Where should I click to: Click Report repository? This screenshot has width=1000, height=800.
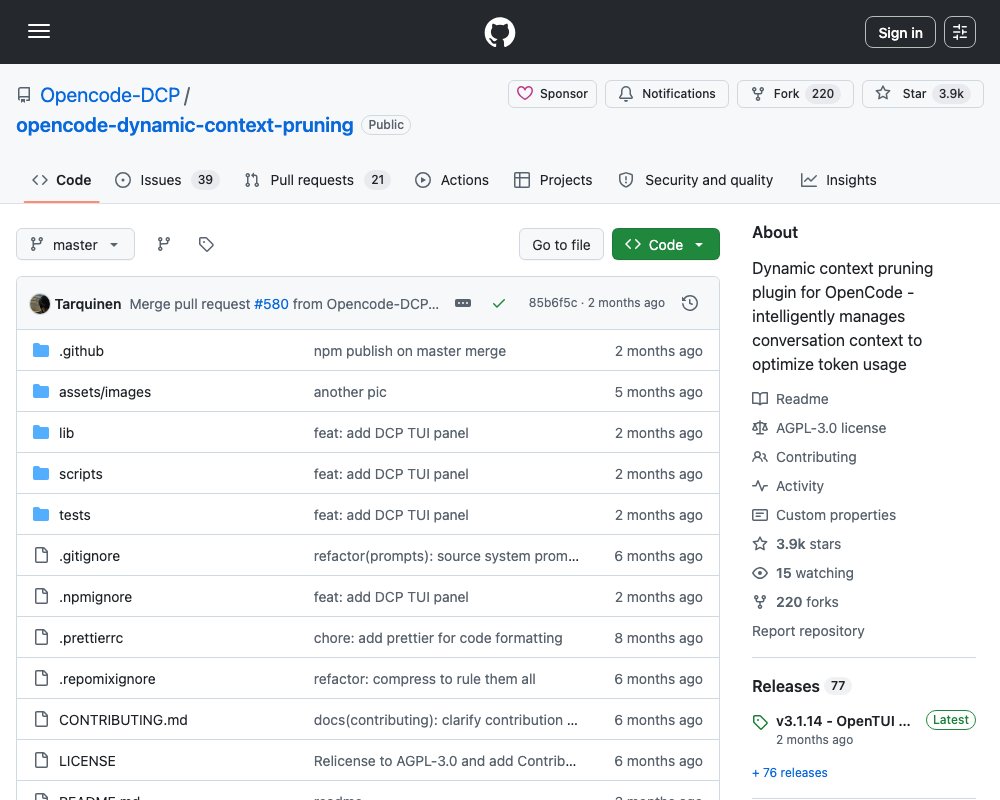pos(808,631)
